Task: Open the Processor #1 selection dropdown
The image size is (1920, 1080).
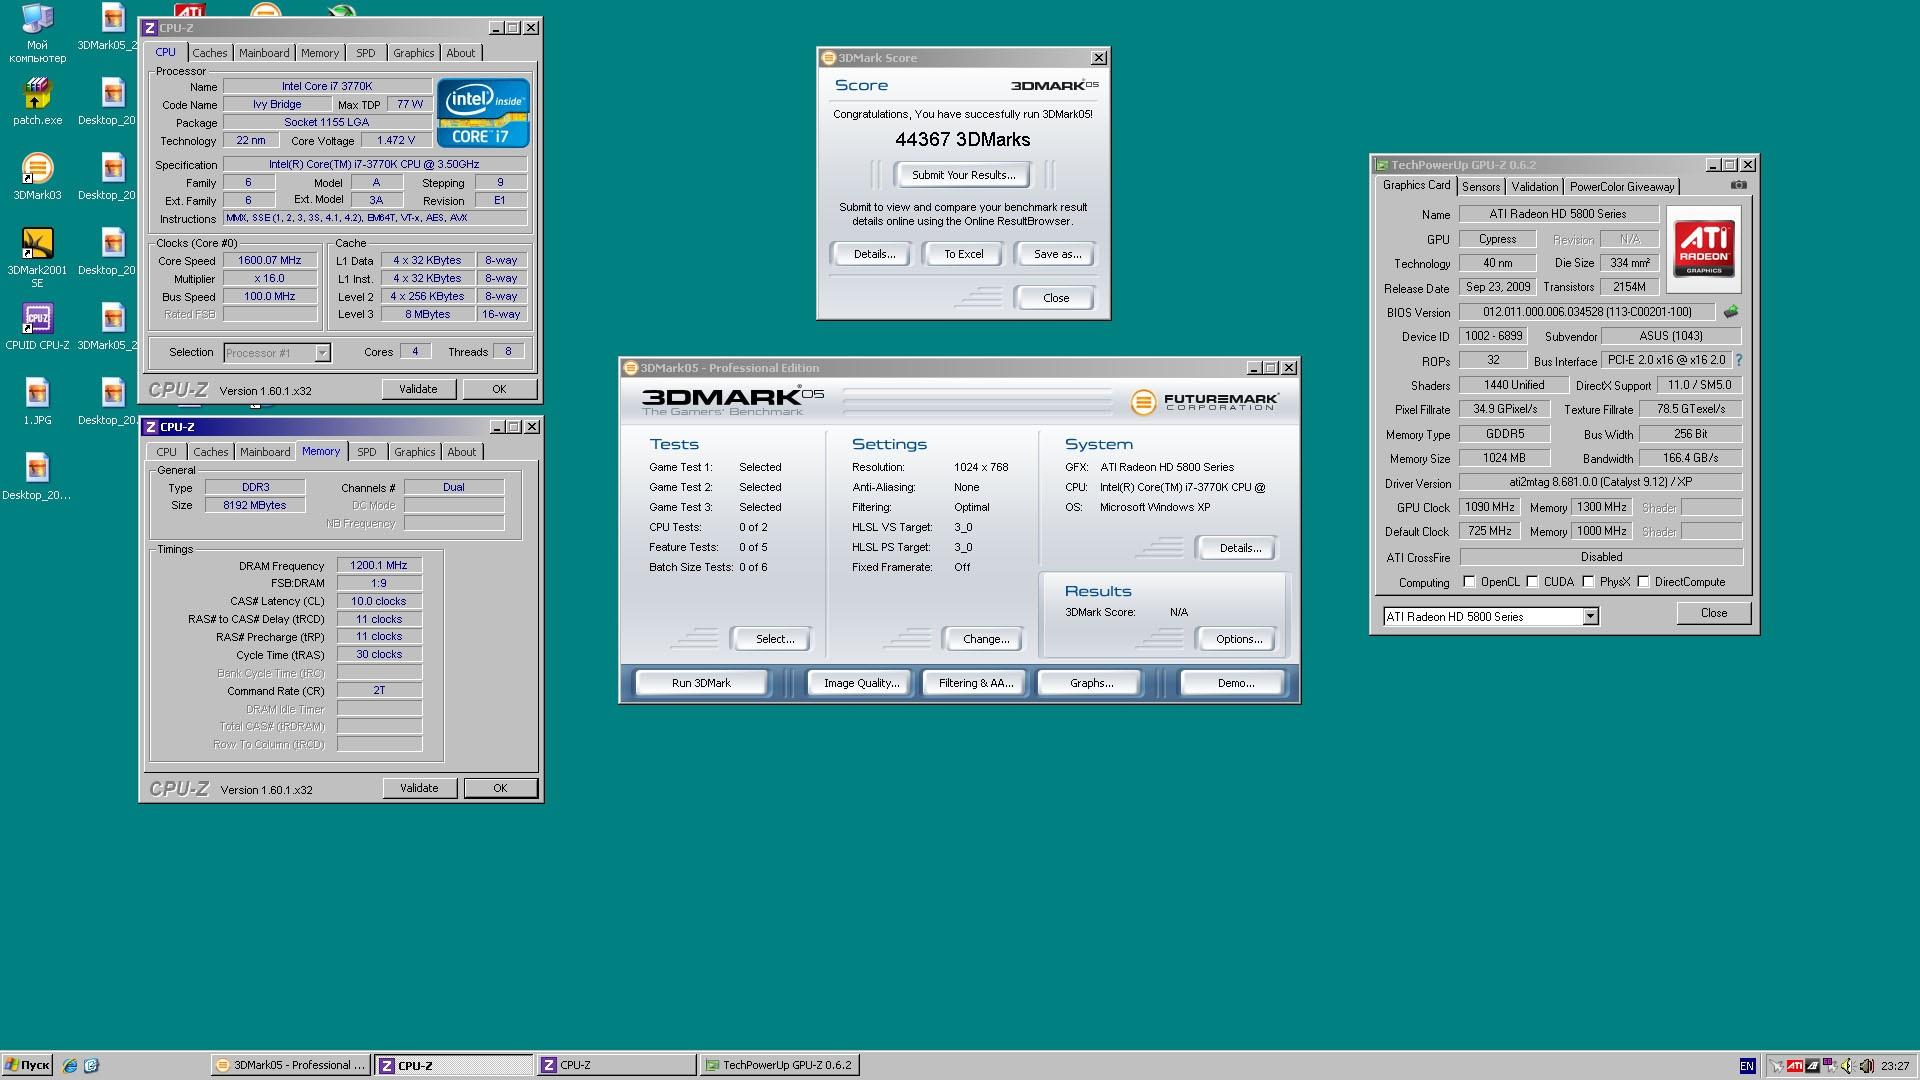Action: 322,353
